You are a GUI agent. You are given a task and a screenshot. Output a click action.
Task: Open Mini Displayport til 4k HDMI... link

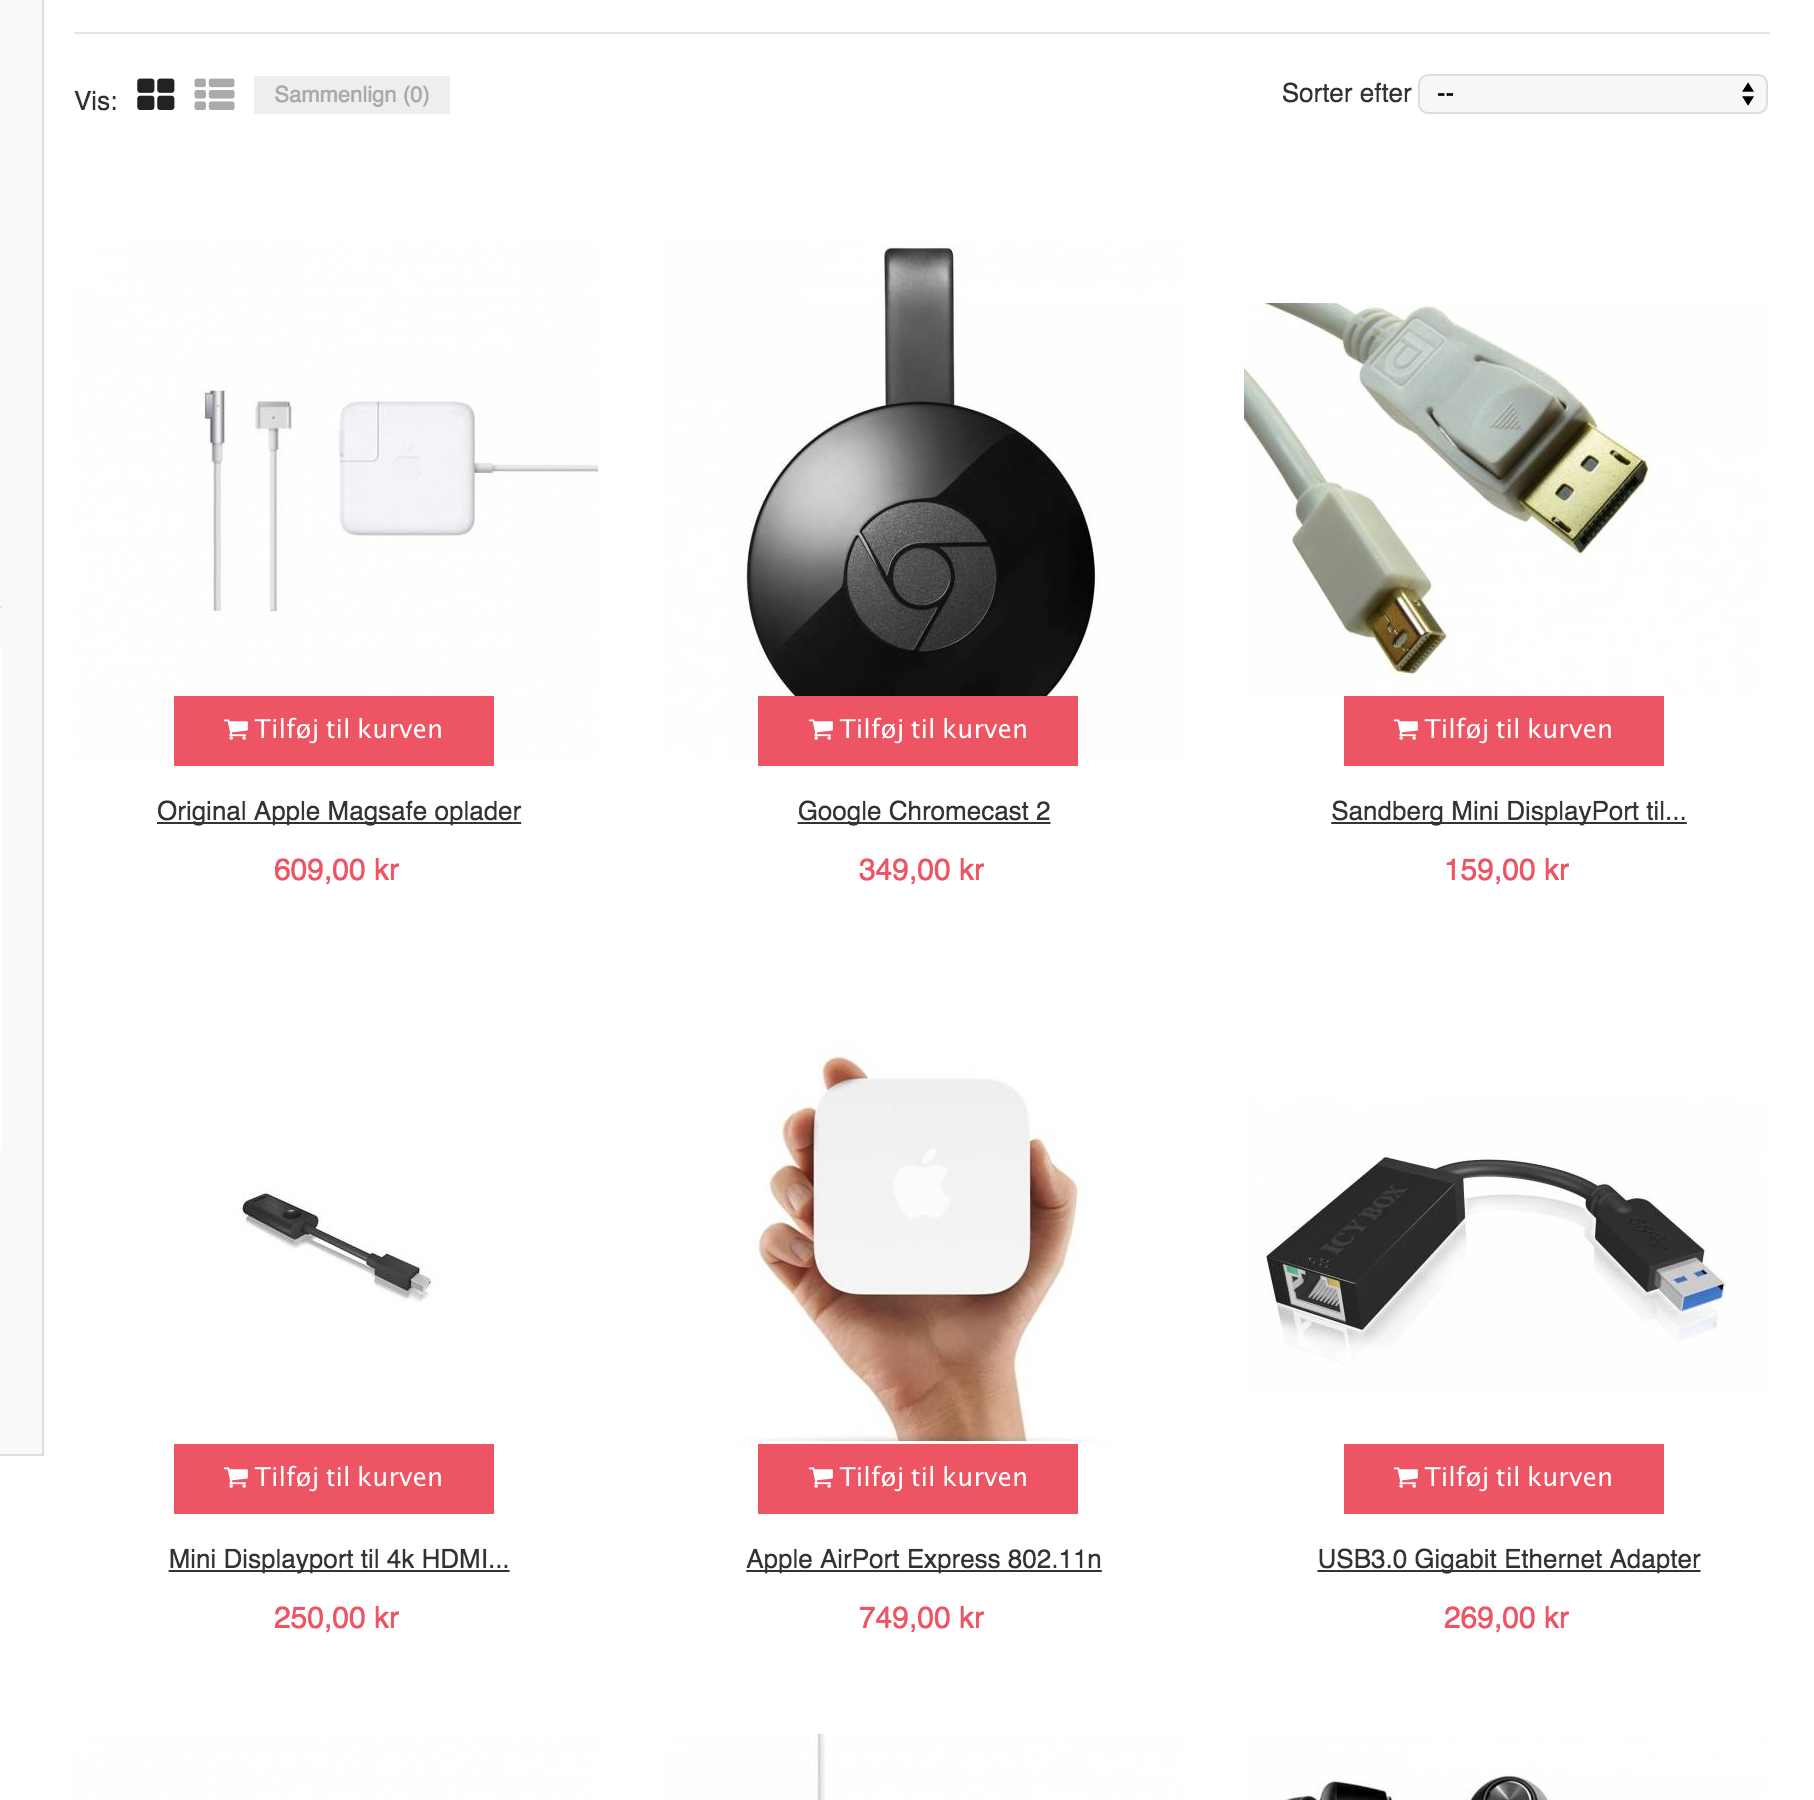coord(339,1559)
